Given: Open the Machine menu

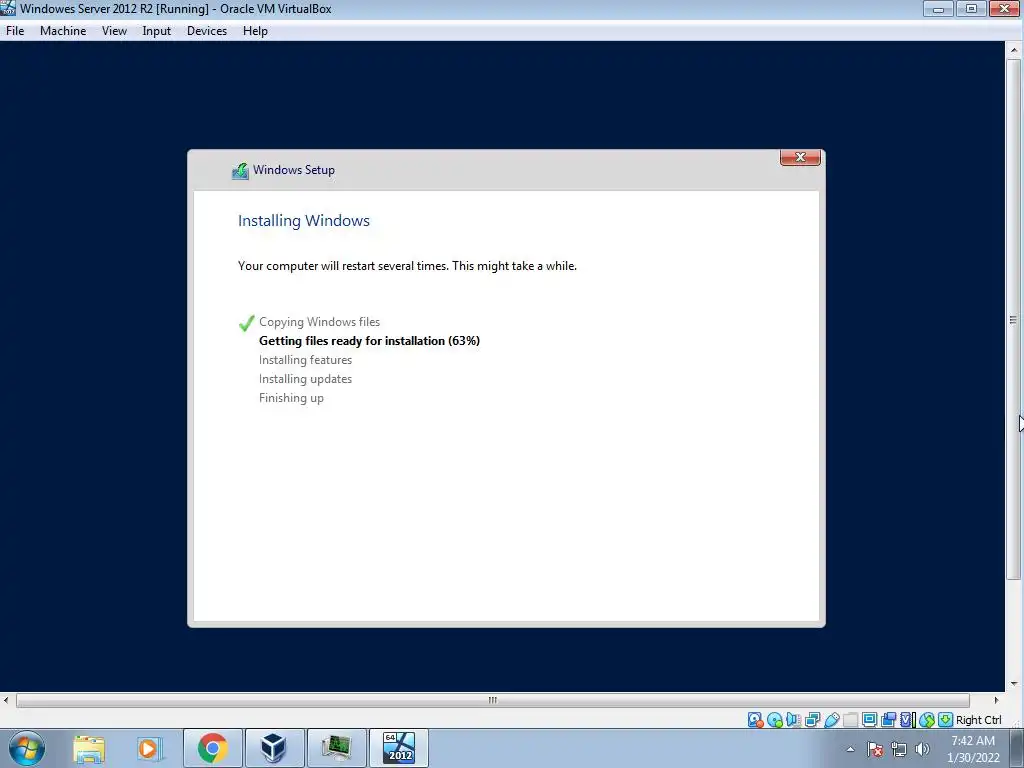Looking at the screenshot, I should (x=63, y=31).
